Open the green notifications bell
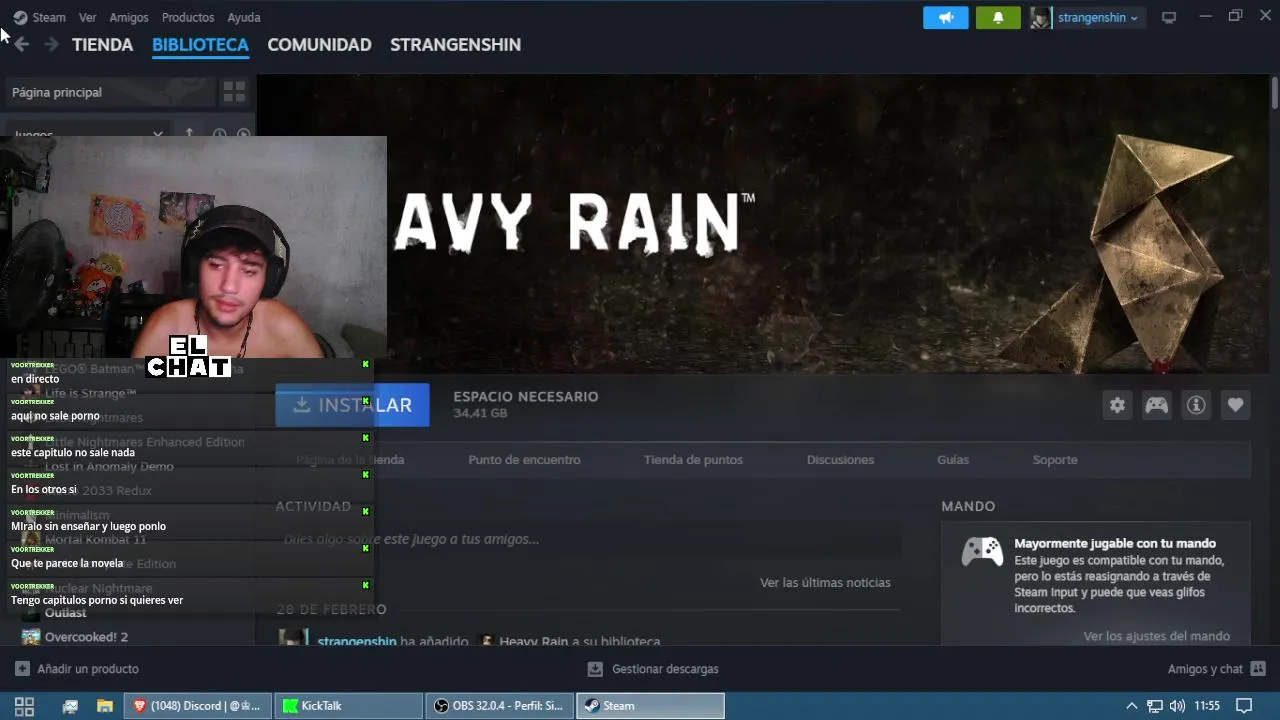The width and height of the screenshot is (1280, 720). [x=997, y=17]
